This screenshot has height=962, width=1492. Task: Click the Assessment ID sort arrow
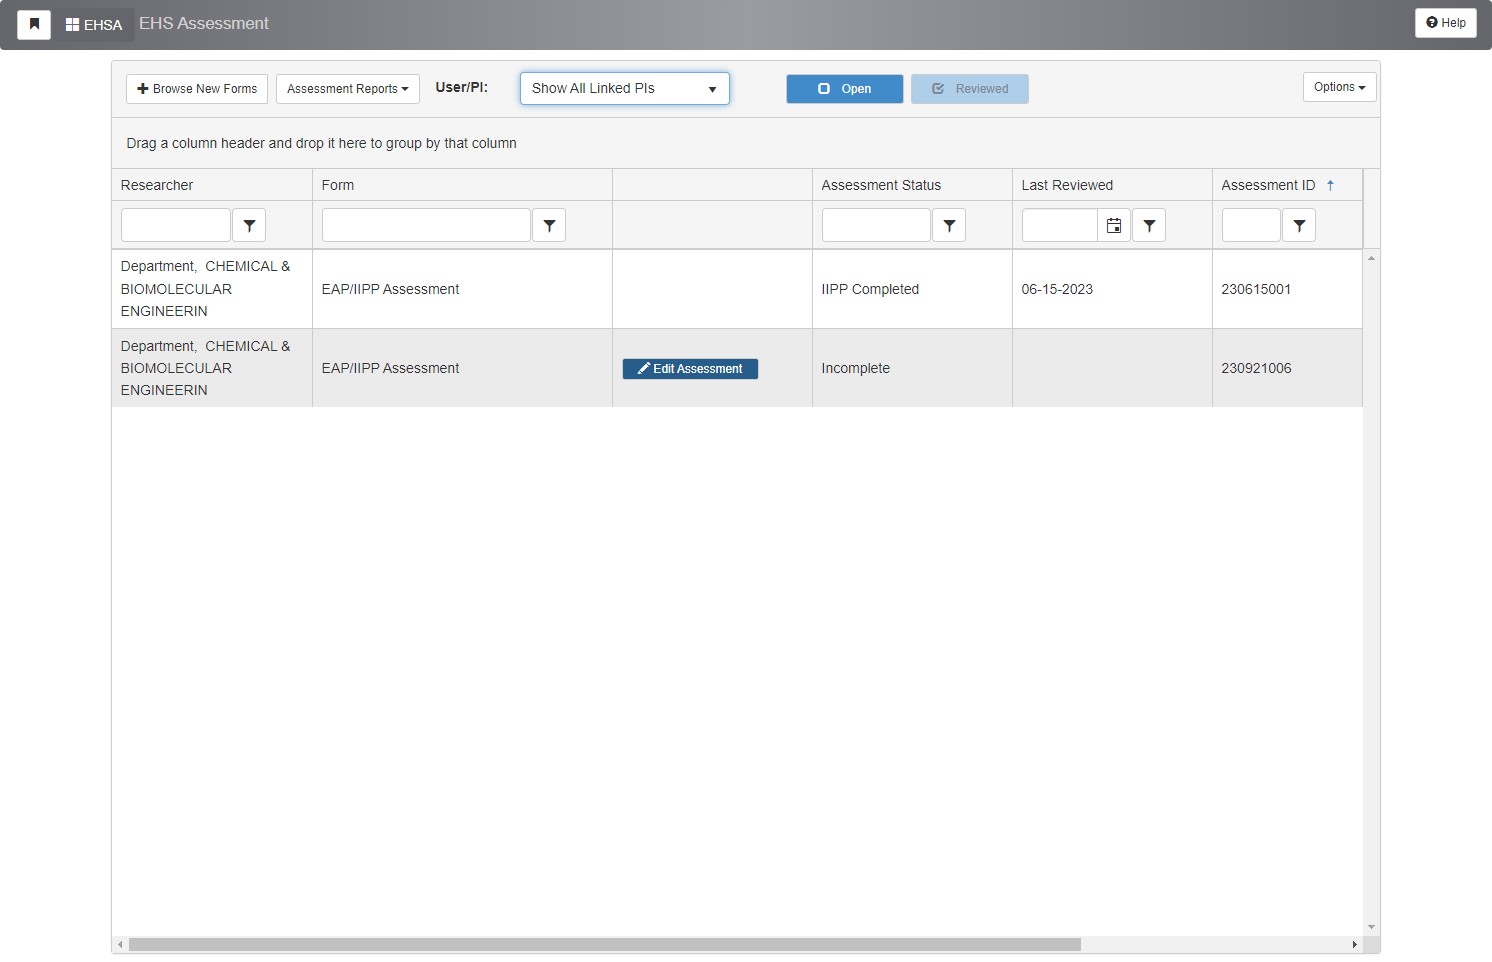[x=1330, y=185]
